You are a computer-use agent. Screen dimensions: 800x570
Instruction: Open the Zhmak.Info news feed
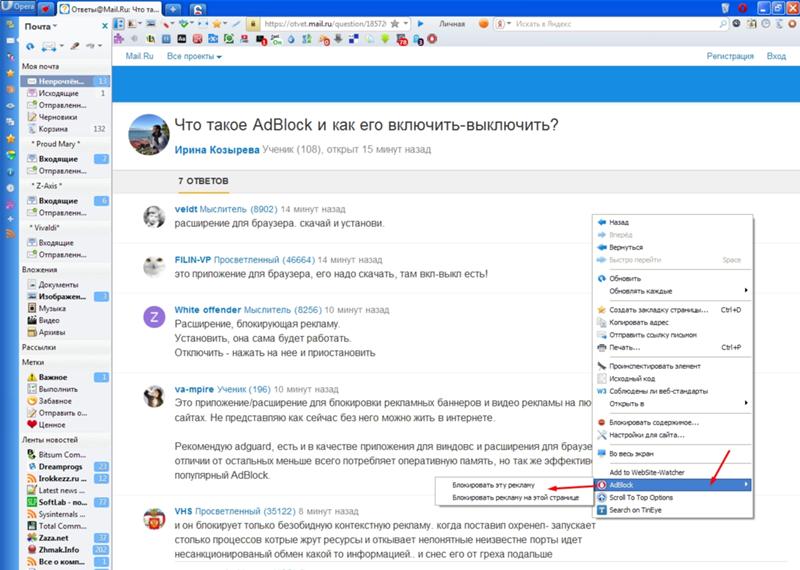click(x=65, y=550)
